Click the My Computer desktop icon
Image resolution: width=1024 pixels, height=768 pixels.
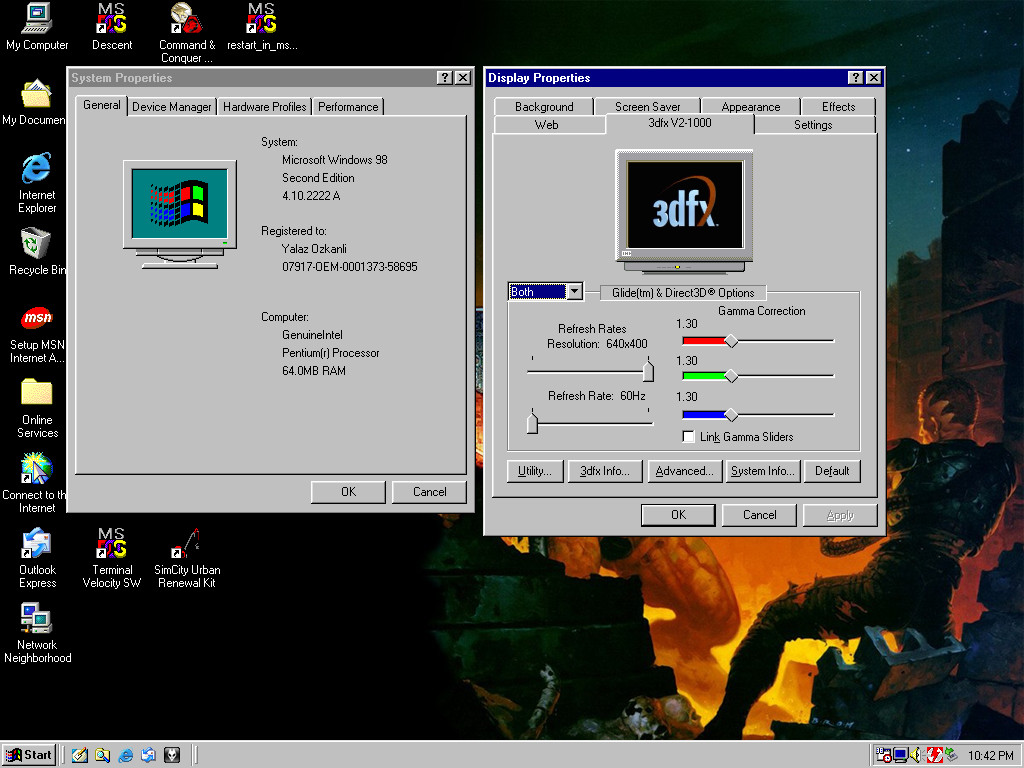coord(37,18)
